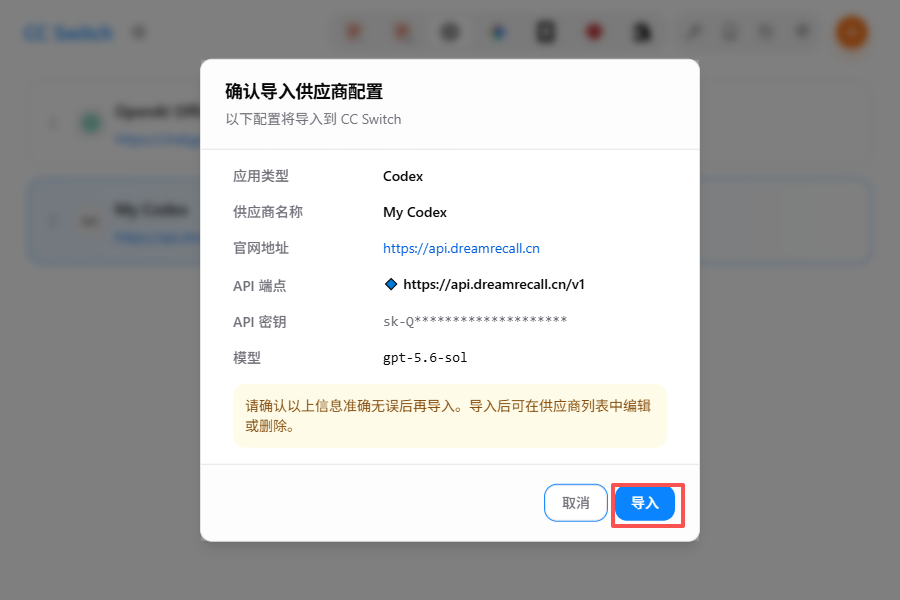Screen dimensions: 900x600
Task: Click the provider name My Codex in dialog
Action: pos(414,212)
